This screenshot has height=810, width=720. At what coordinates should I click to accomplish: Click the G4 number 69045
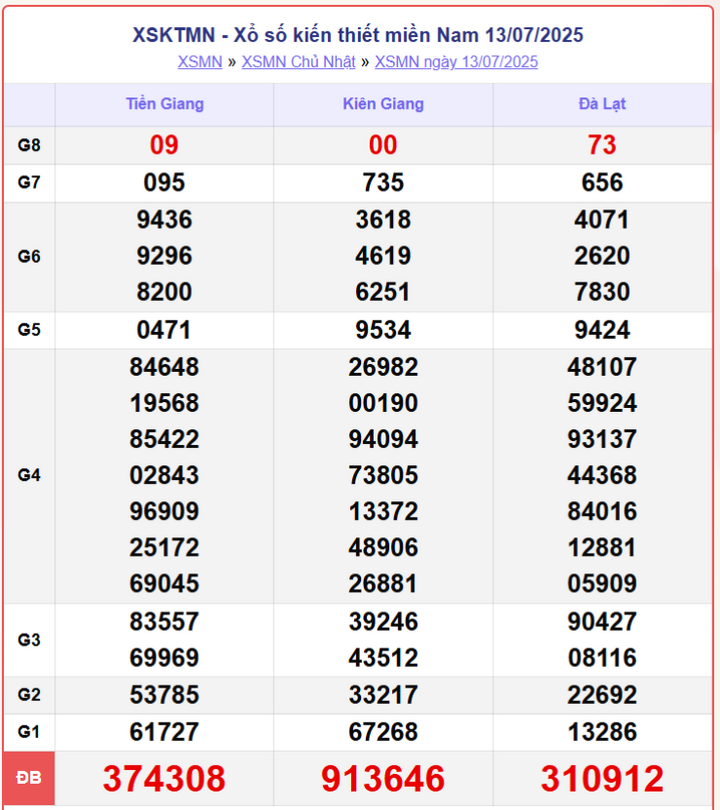(164, 584)
